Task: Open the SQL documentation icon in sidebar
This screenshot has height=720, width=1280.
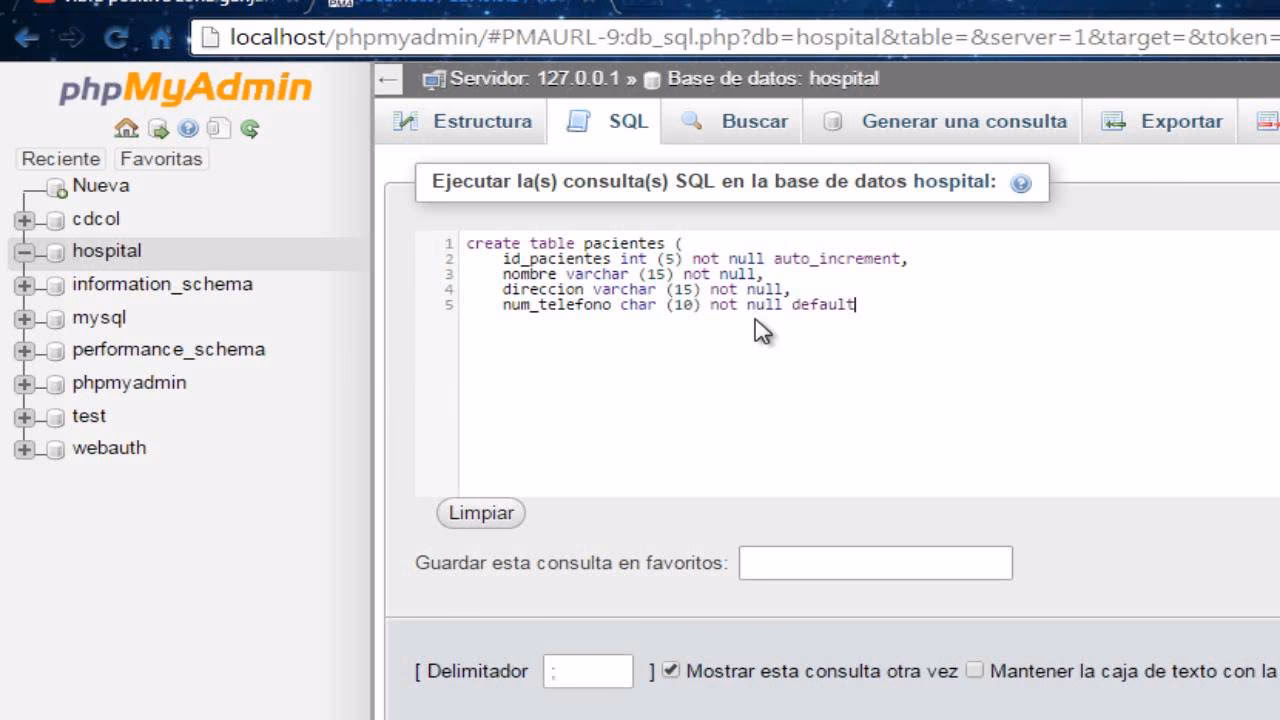Action: point(219,128)
